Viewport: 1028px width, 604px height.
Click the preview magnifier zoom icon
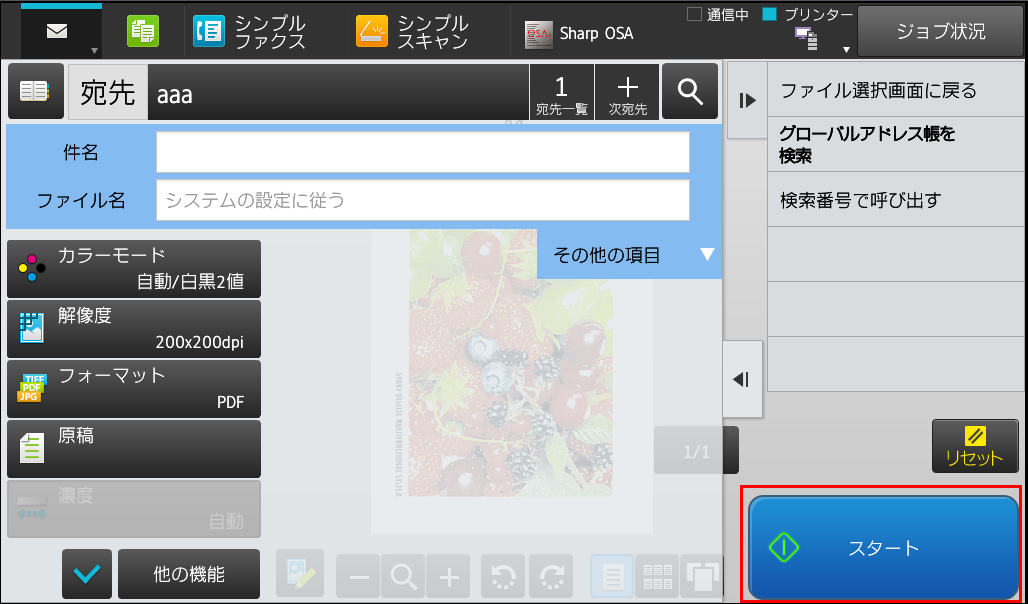[x=403, y=576]
